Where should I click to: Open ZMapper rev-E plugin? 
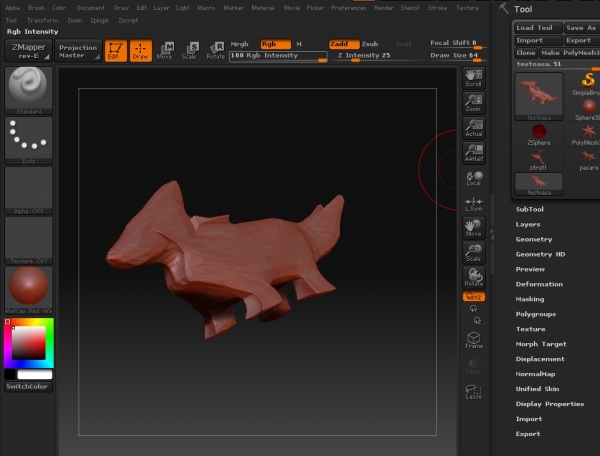point(29,50)
